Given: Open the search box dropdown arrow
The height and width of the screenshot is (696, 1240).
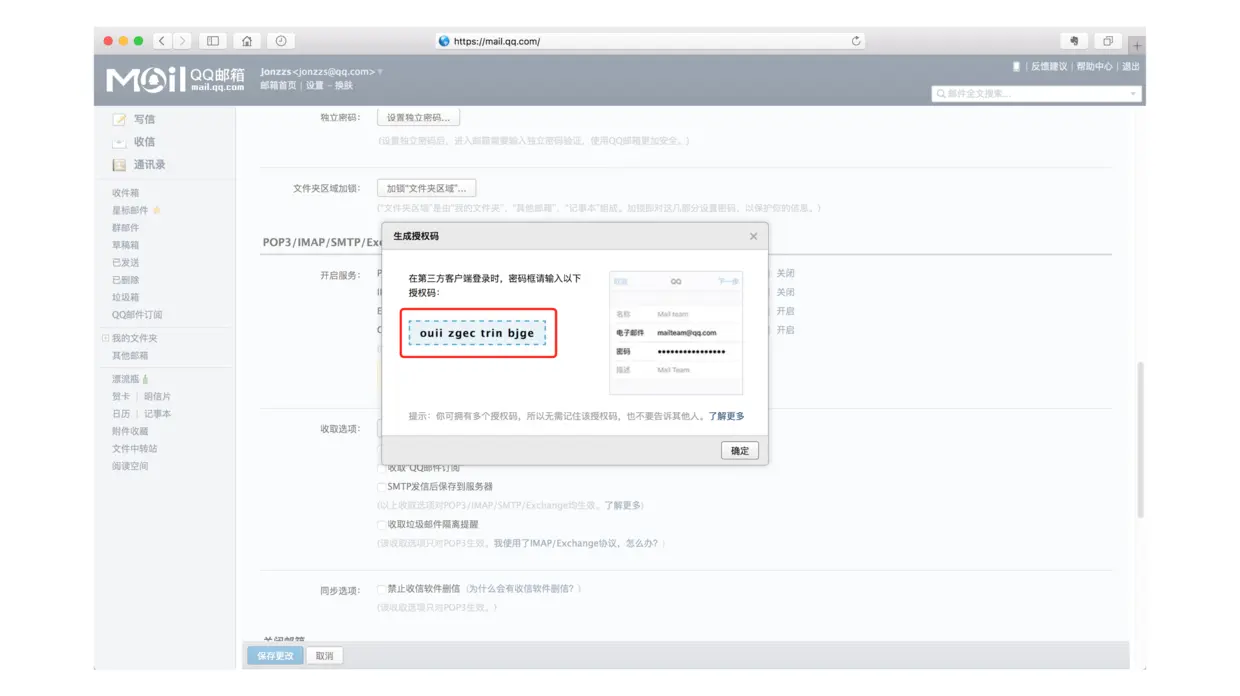Looking at the screenshot, I should tap(1133, 94).
